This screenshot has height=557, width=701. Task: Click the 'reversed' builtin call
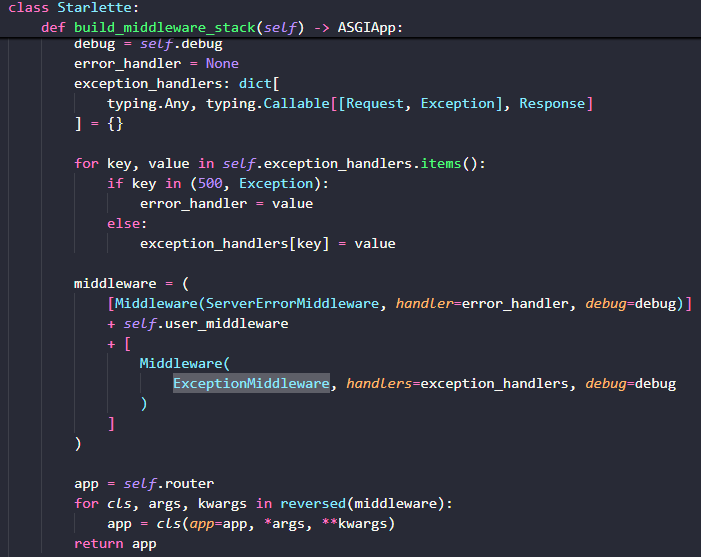(x=313, y=504)
